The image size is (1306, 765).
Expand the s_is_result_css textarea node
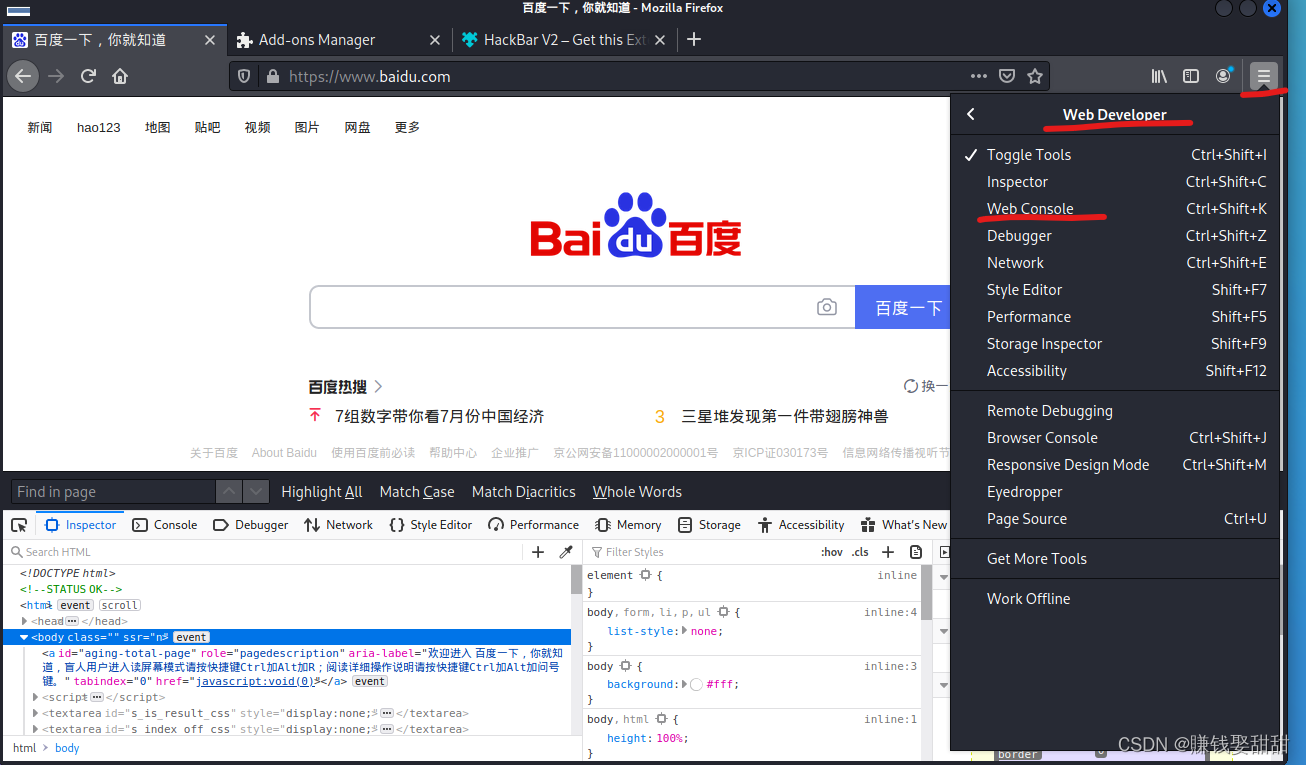point(36,713)
